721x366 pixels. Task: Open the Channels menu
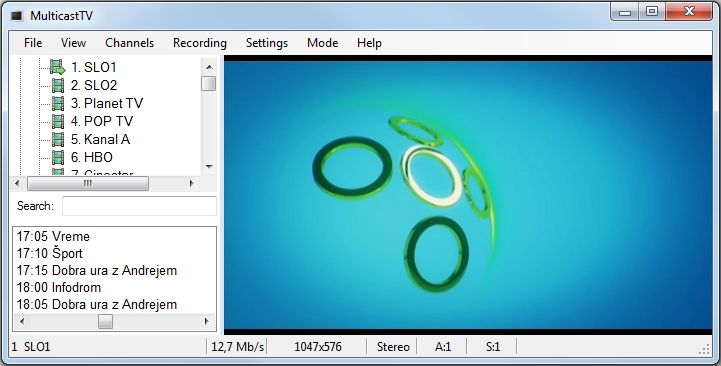[x=130, y=43]
